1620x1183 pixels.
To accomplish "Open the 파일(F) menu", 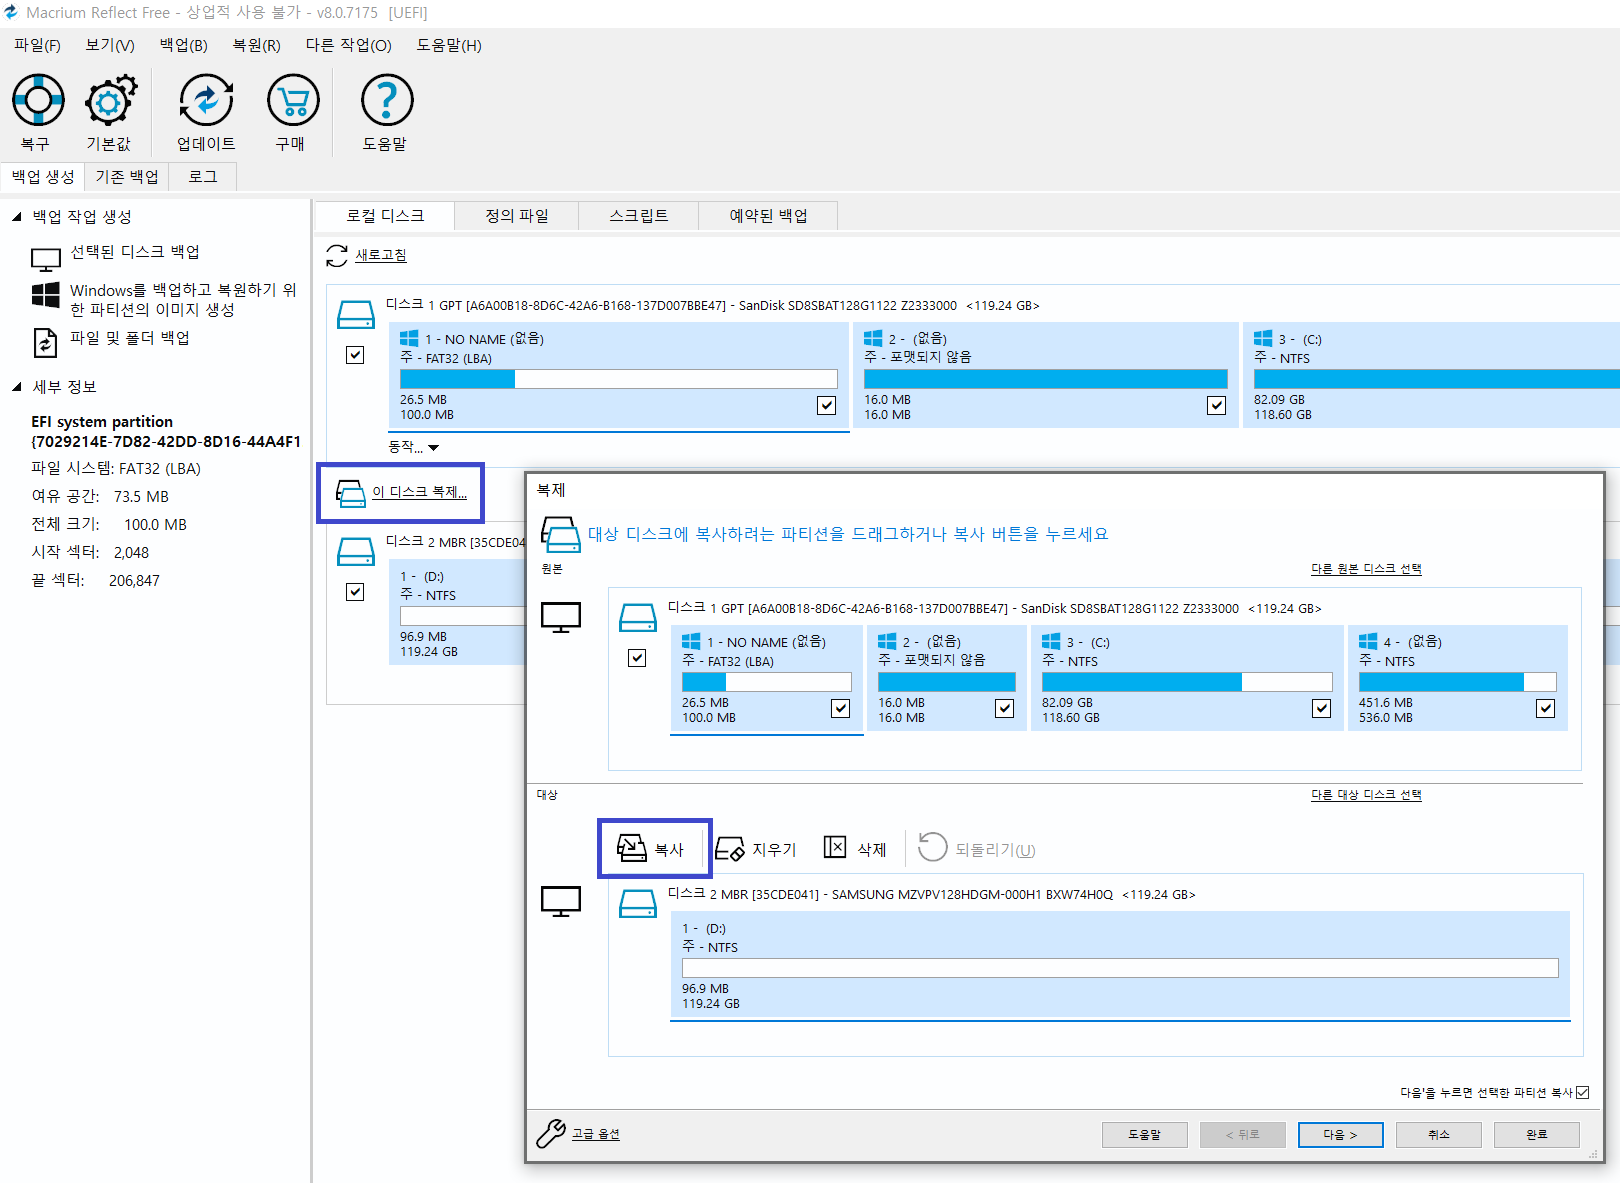I will pos(37,45).
